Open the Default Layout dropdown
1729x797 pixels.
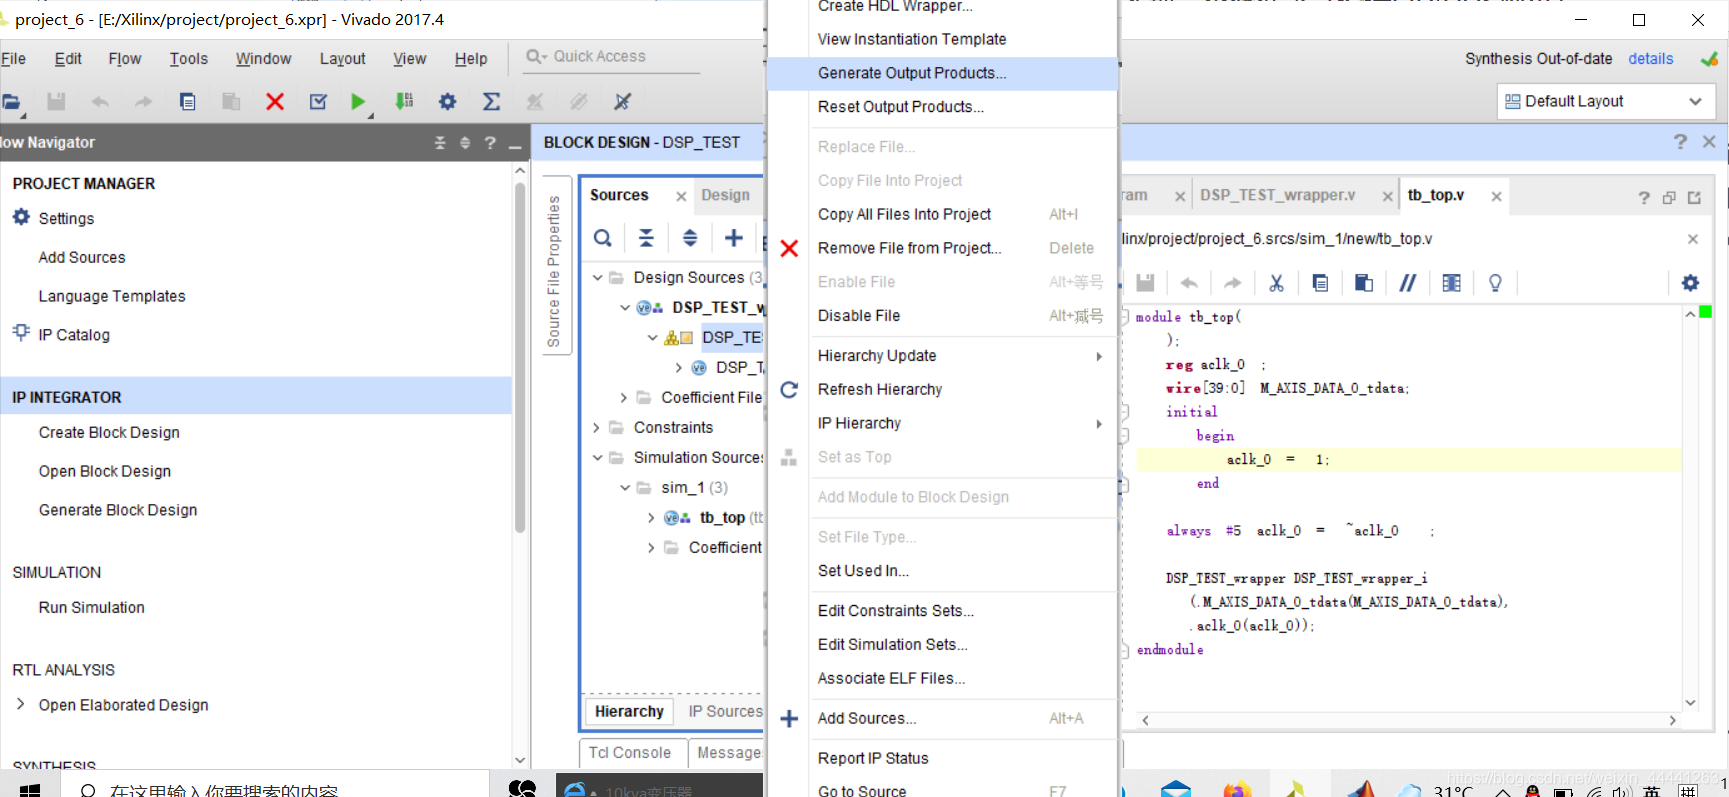pyautogui.click(x=1606, y=101)
